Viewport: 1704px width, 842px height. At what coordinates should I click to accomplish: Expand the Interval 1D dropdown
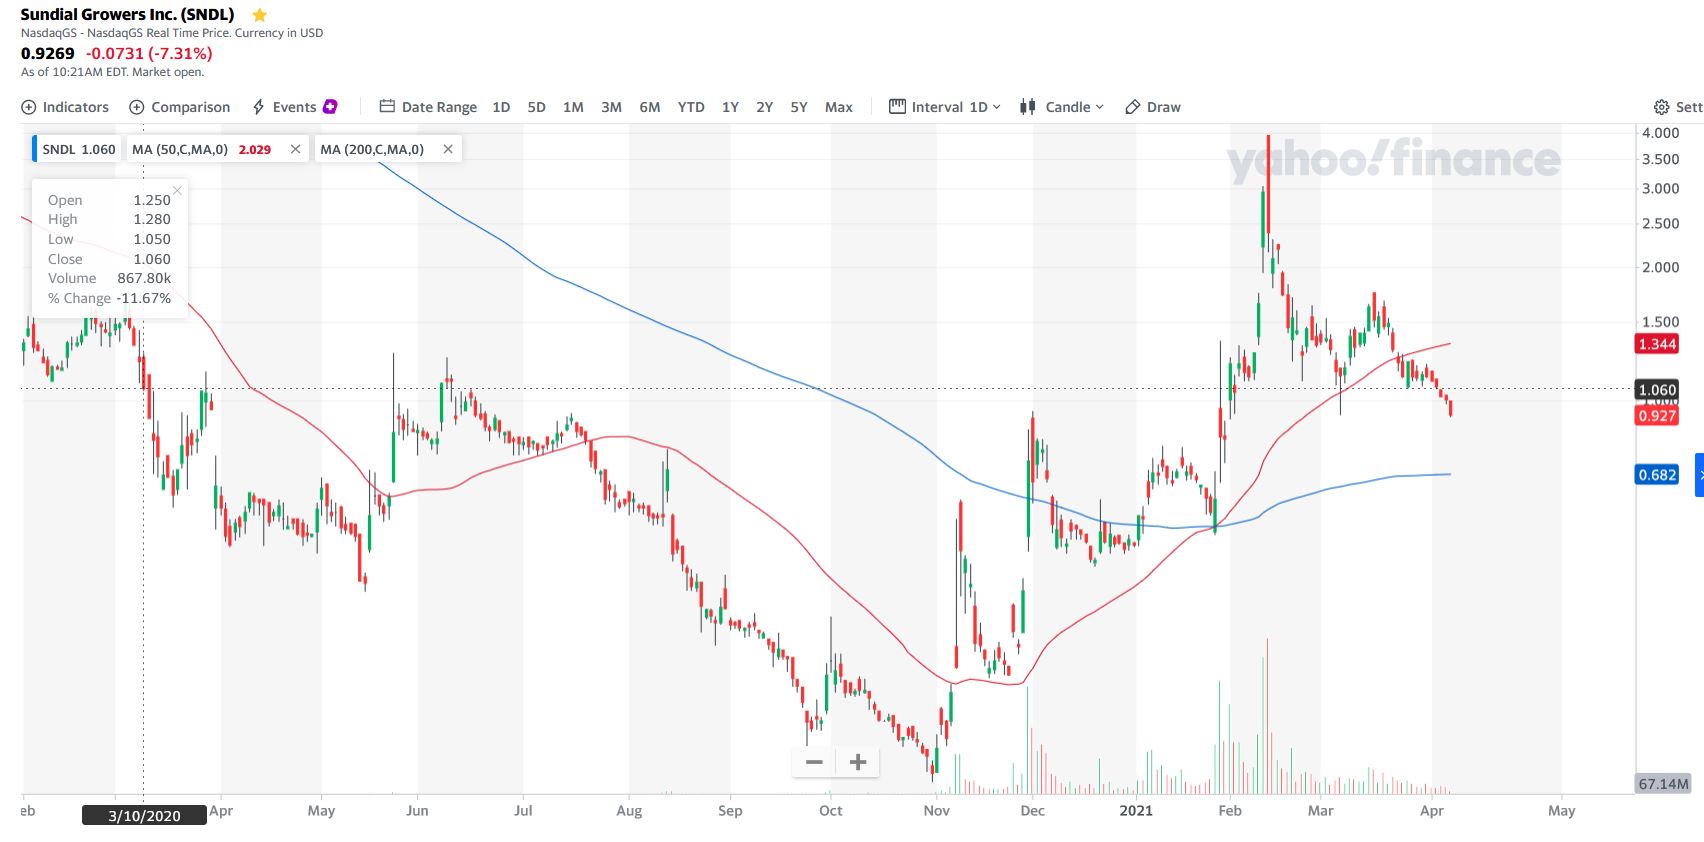pyautogui.click(x=945, y=107)
